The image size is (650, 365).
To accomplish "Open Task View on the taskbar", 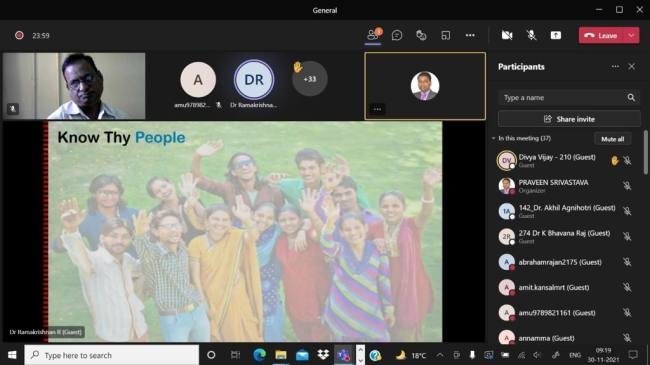I will (x=235, y=355).
